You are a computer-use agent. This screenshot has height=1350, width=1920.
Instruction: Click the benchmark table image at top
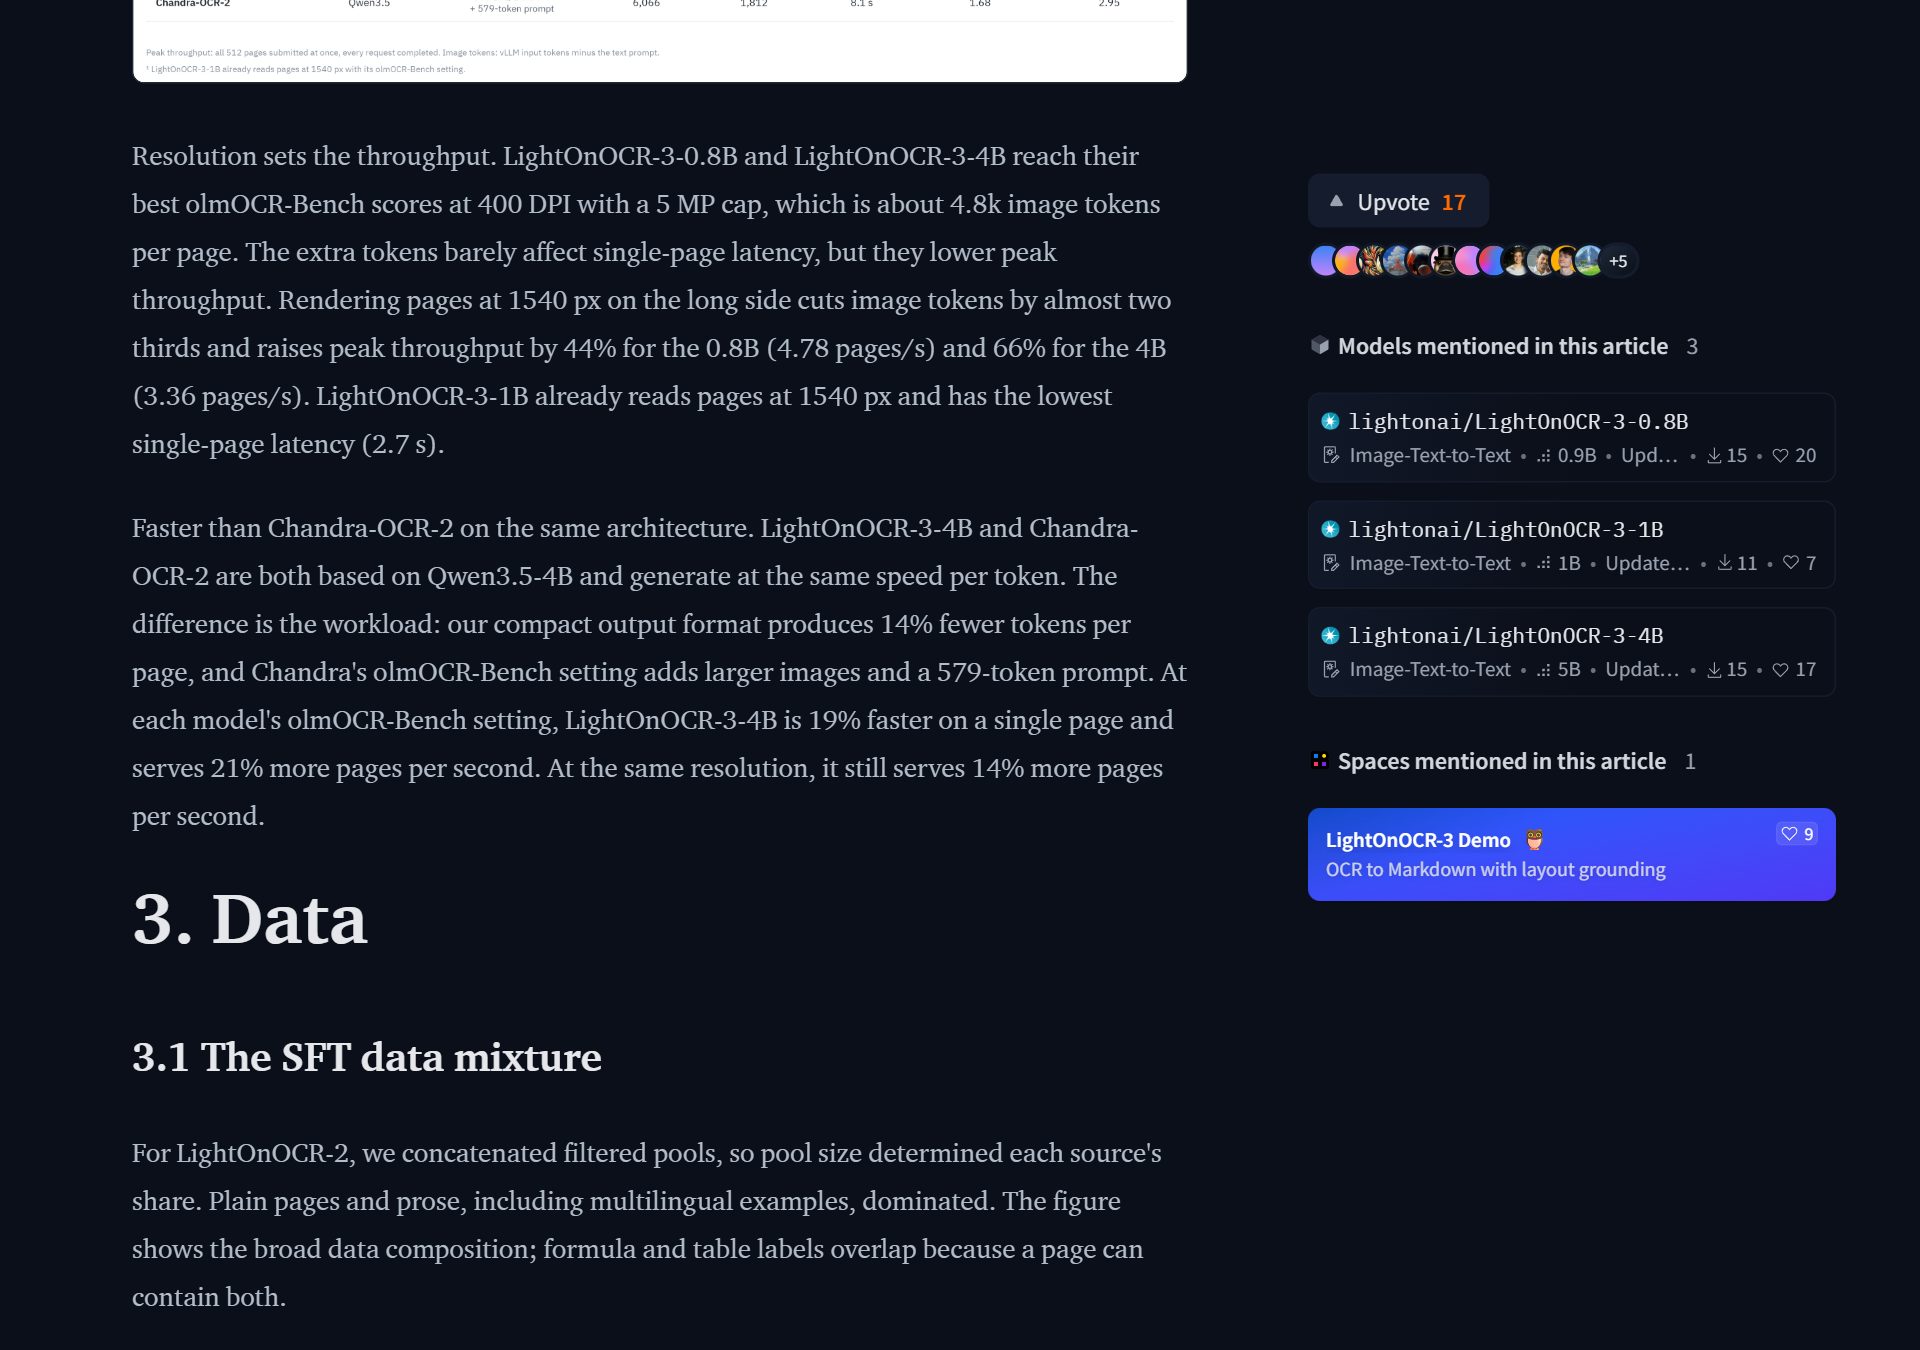point(660,40)
